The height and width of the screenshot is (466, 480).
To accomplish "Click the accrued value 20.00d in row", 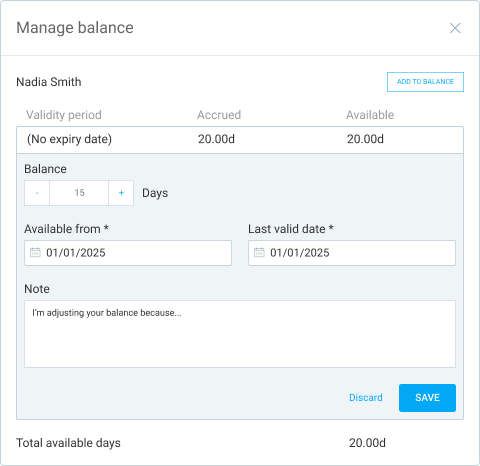I will point(216,139).
